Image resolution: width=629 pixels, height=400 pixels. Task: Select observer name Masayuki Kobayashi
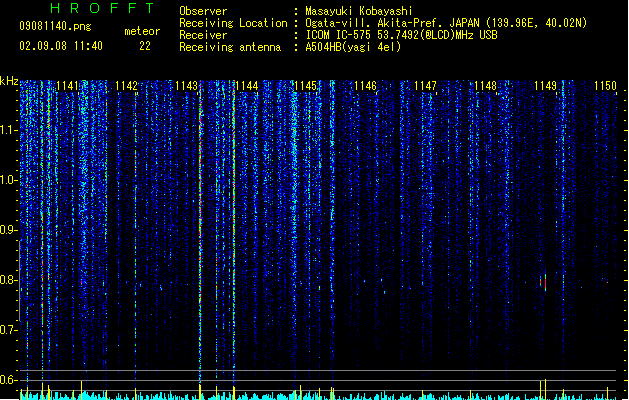click(x=359, y=11)
